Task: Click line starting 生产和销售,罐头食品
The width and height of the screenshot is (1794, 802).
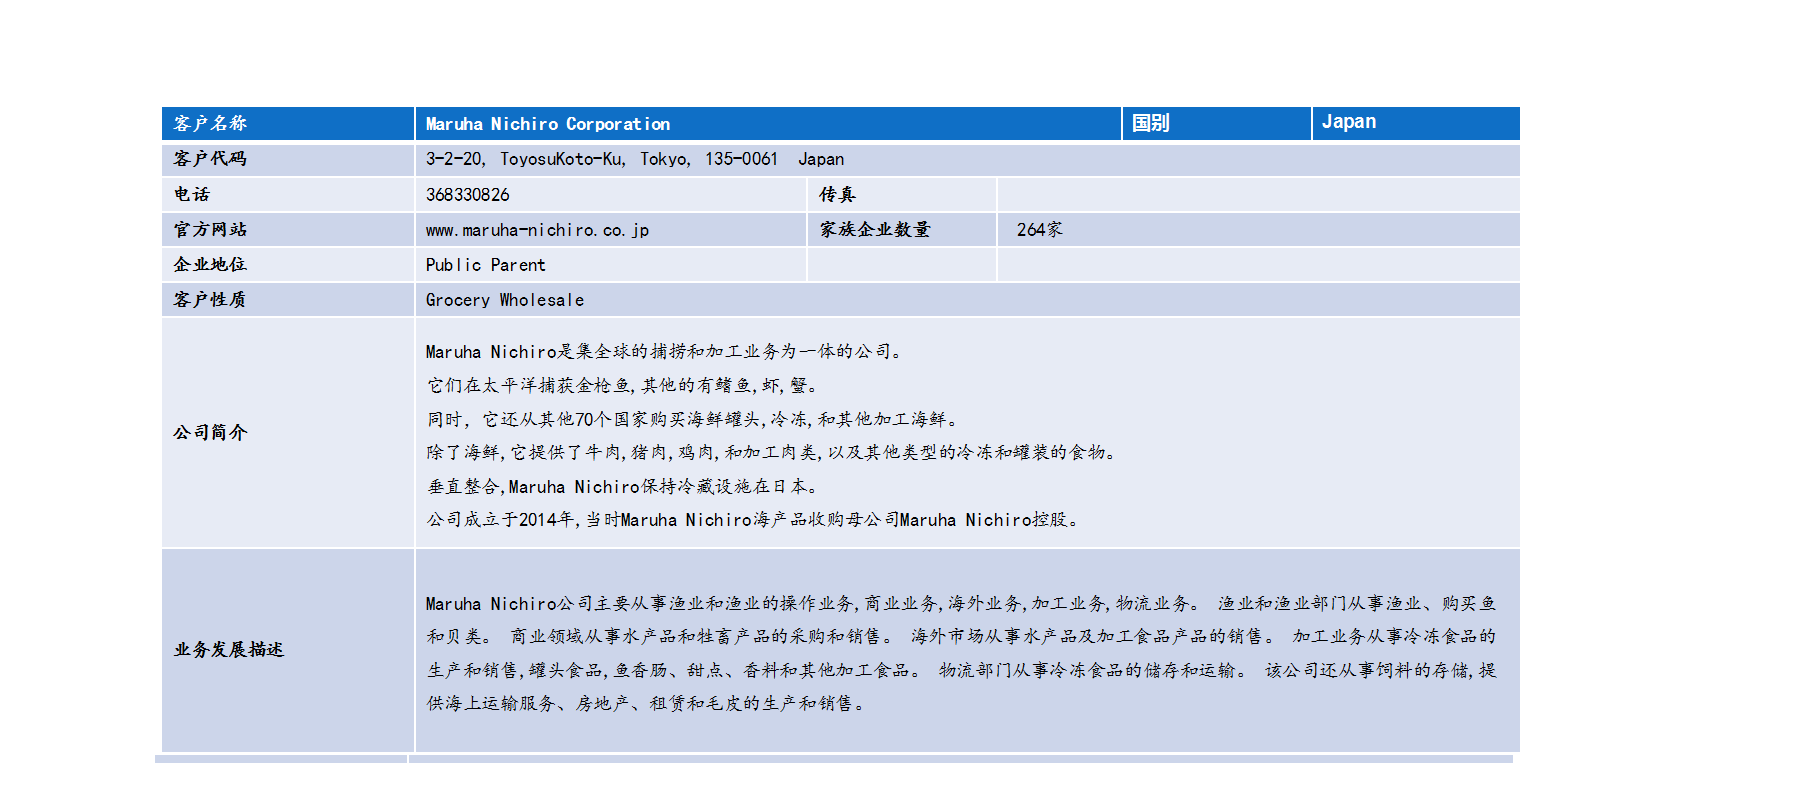Action: click(961, 670)
